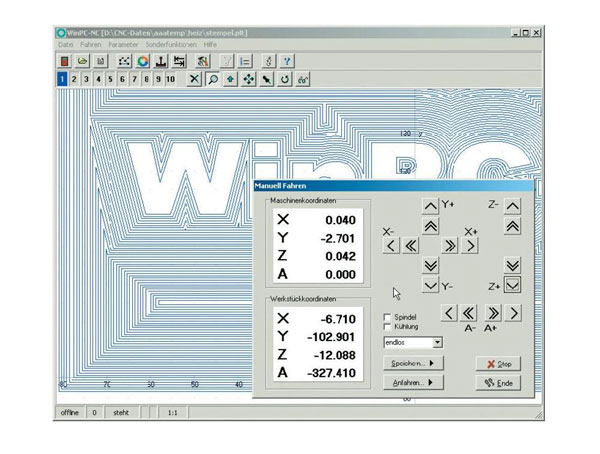Jog Y+ with the single up arrow
600x454 pixels.
[430, 206]
